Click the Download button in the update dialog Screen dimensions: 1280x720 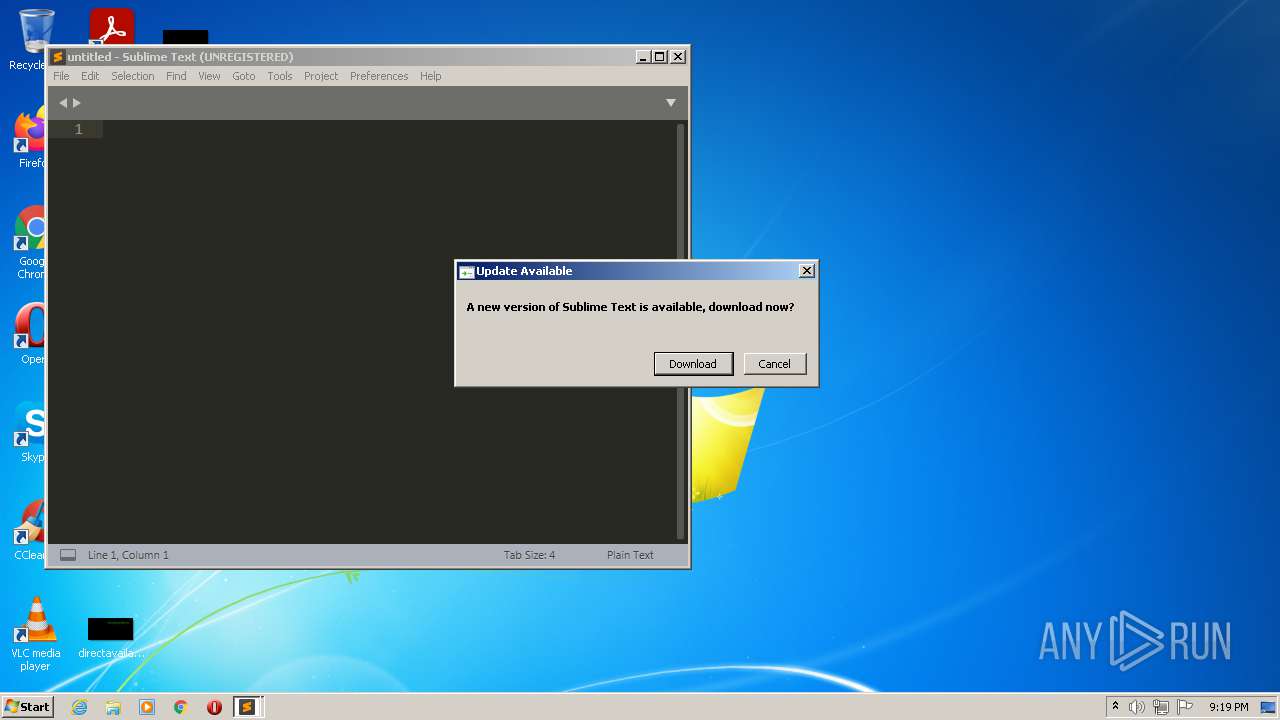click(693, 364)
